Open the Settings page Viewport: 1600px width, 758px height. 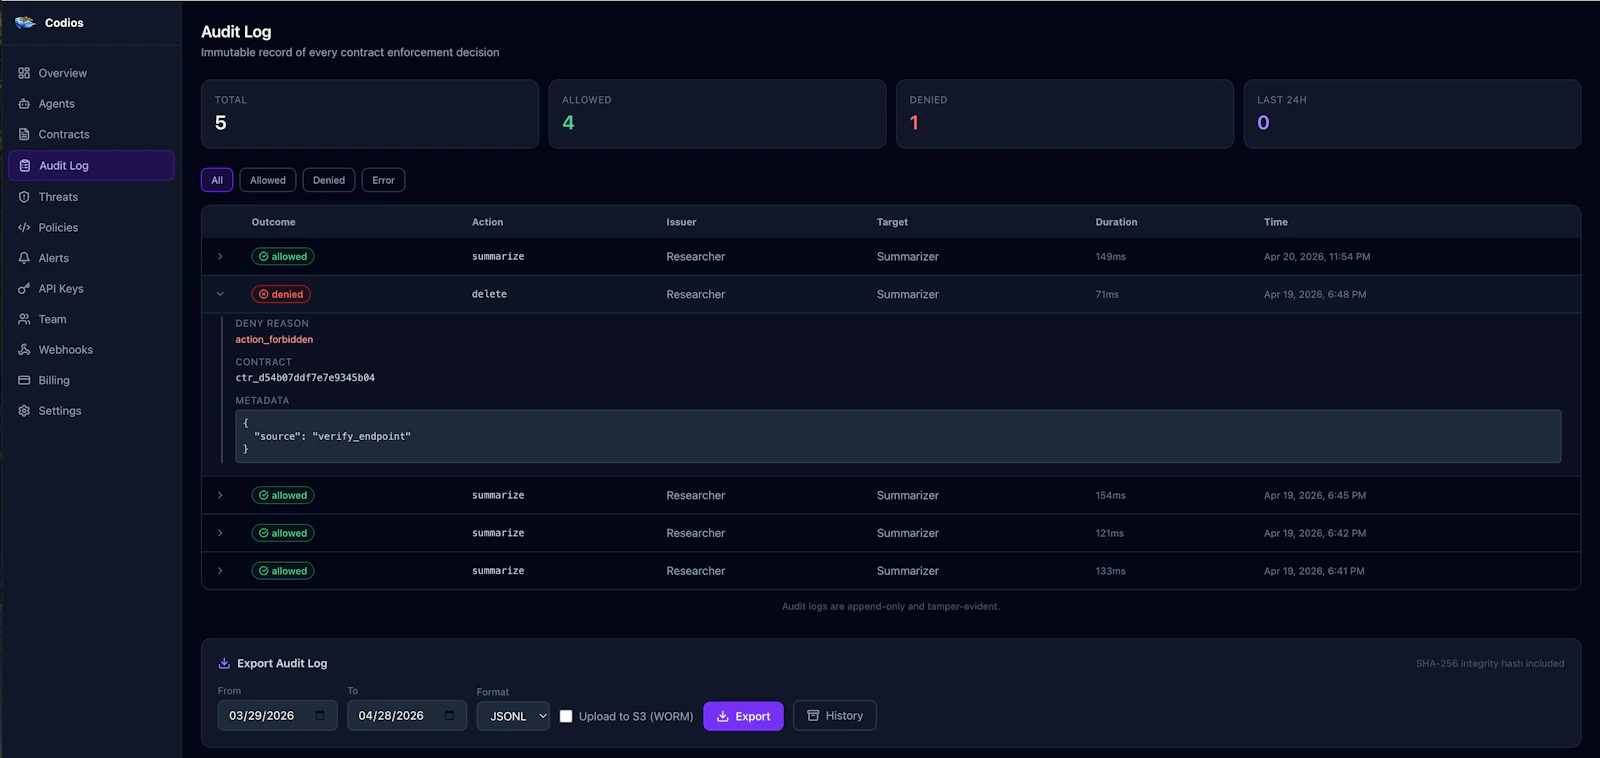(91, 411)
